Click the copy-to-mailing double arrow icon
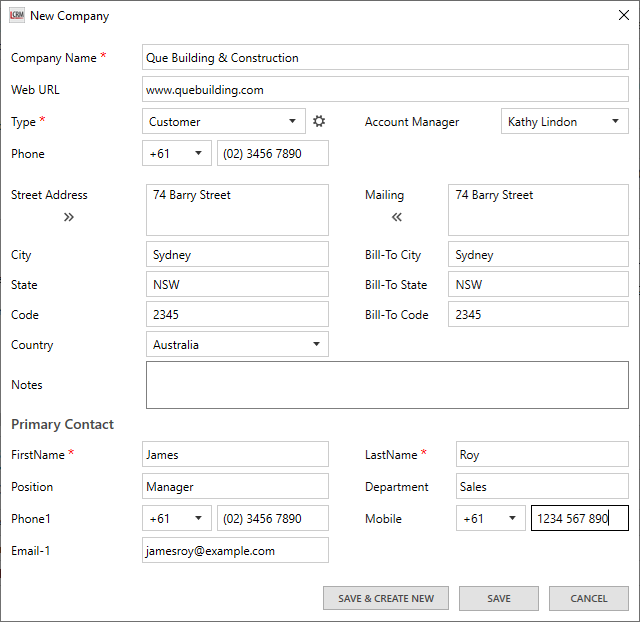This screenshot has width=640, height=622. (69, 217)
